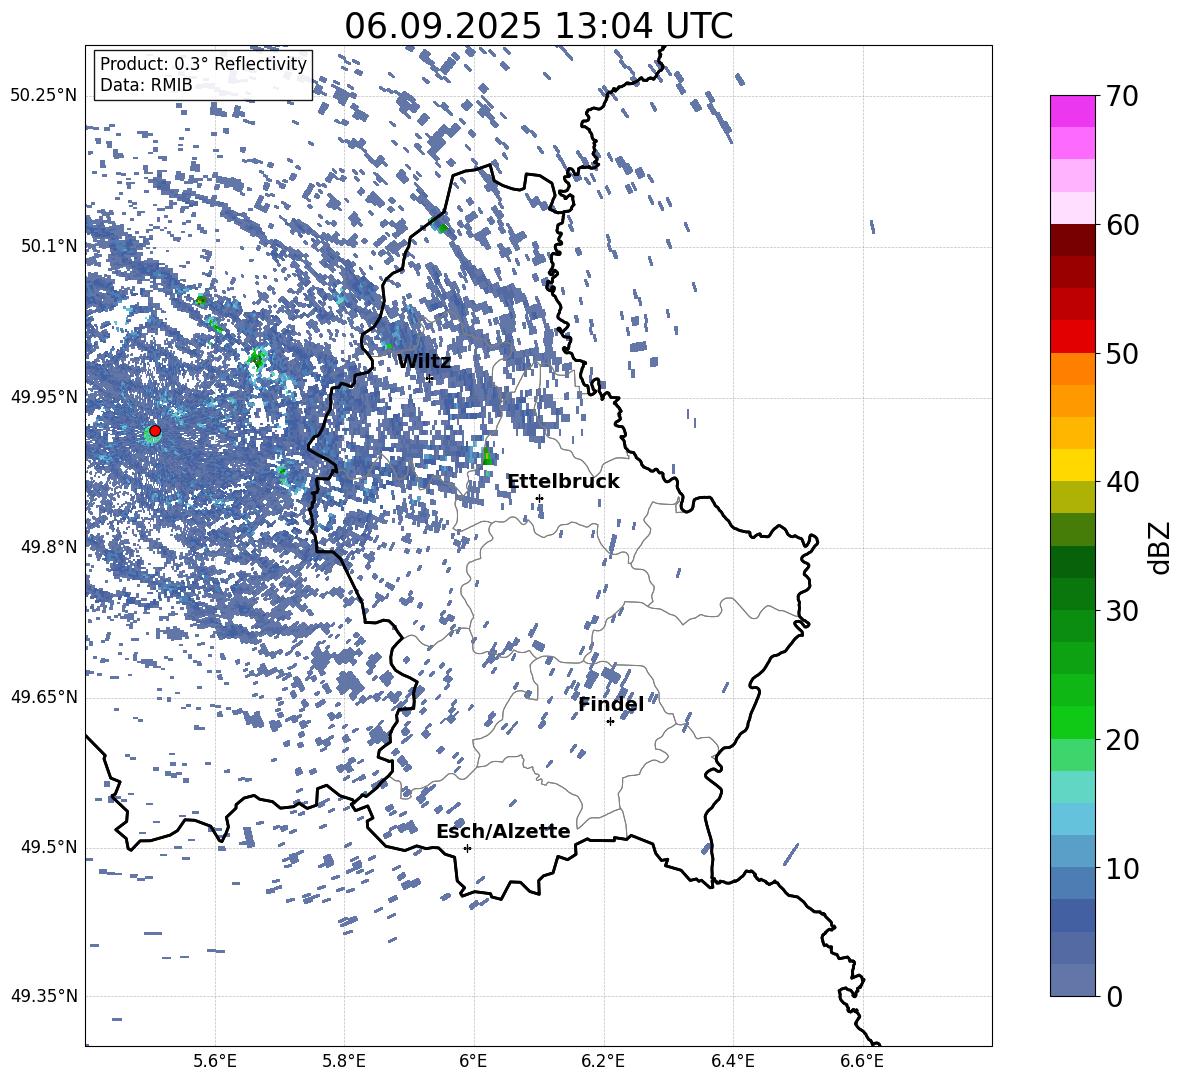Click the 0 tick on the colorbar
The width and height of the screenshot is (1184, 1081).
pyautogui.click(x=1114, y=996)
